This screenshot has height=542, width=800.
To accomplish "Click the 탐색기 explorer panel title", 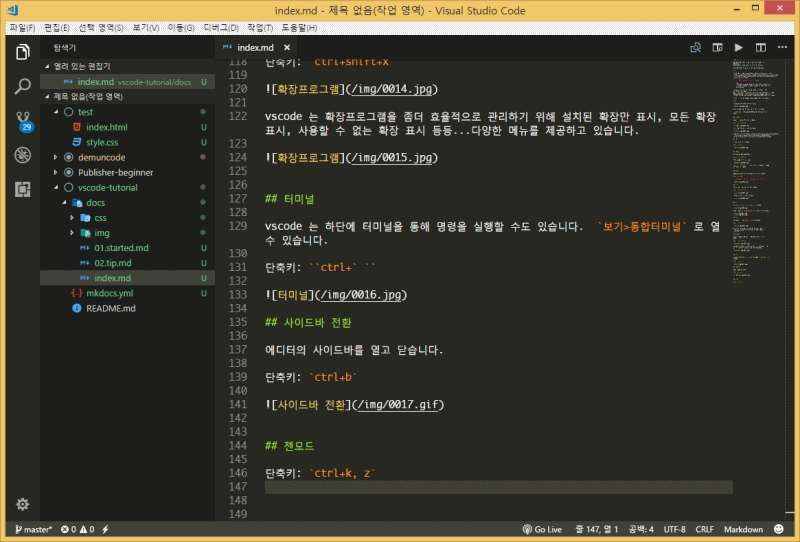I will [65, 47].
